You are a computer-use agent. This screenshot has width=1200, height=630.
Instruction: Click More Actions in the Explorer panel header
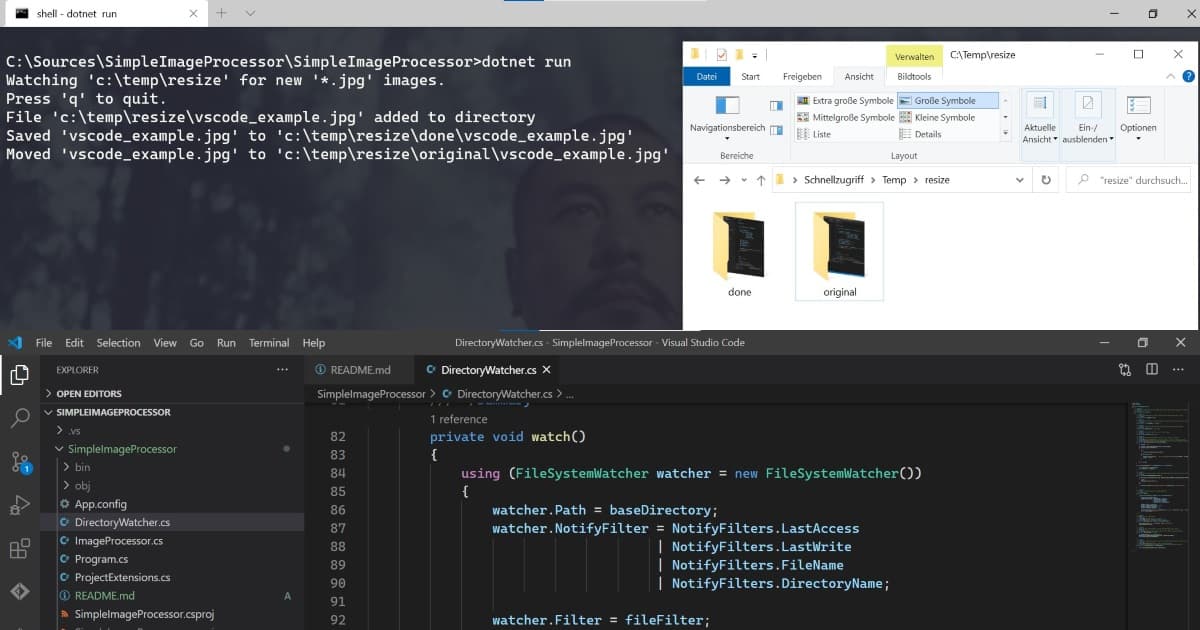pos(283,370)
